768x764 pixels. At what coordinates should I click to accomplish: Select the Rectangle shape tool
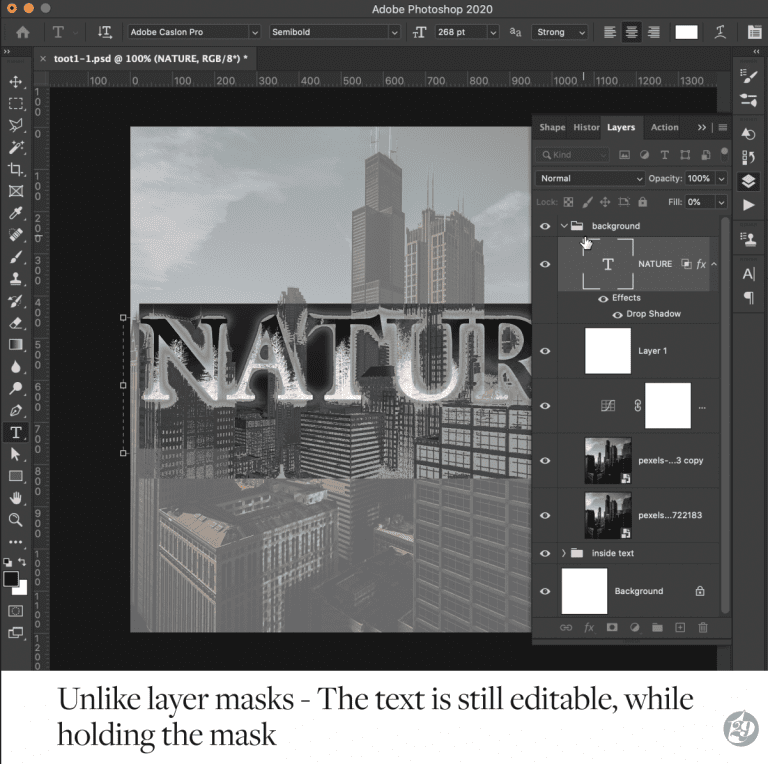click(x=16, y=476)
